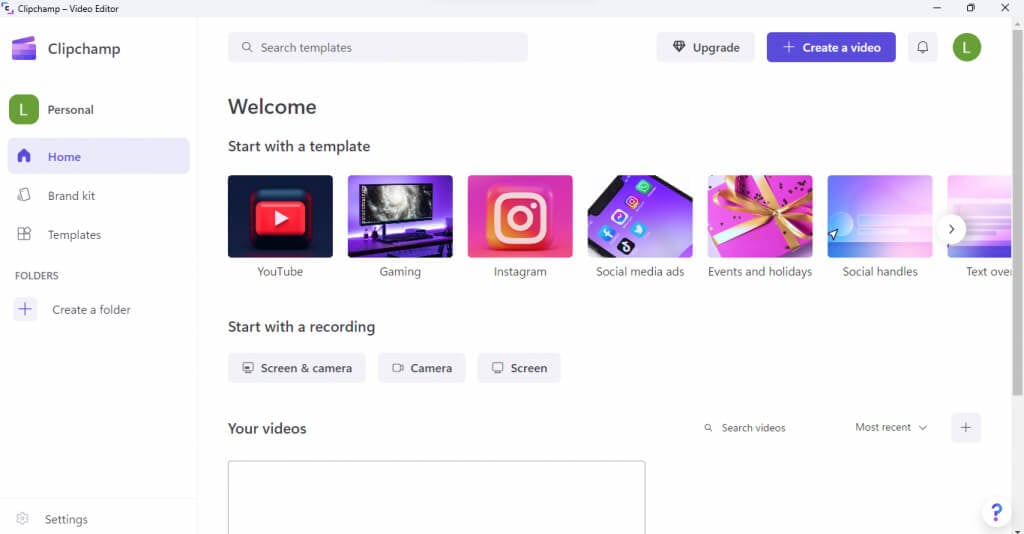Click the Create a video button
Image resolution: width=1024 pixels, height=534 pixels.
(x=831, y=47)
